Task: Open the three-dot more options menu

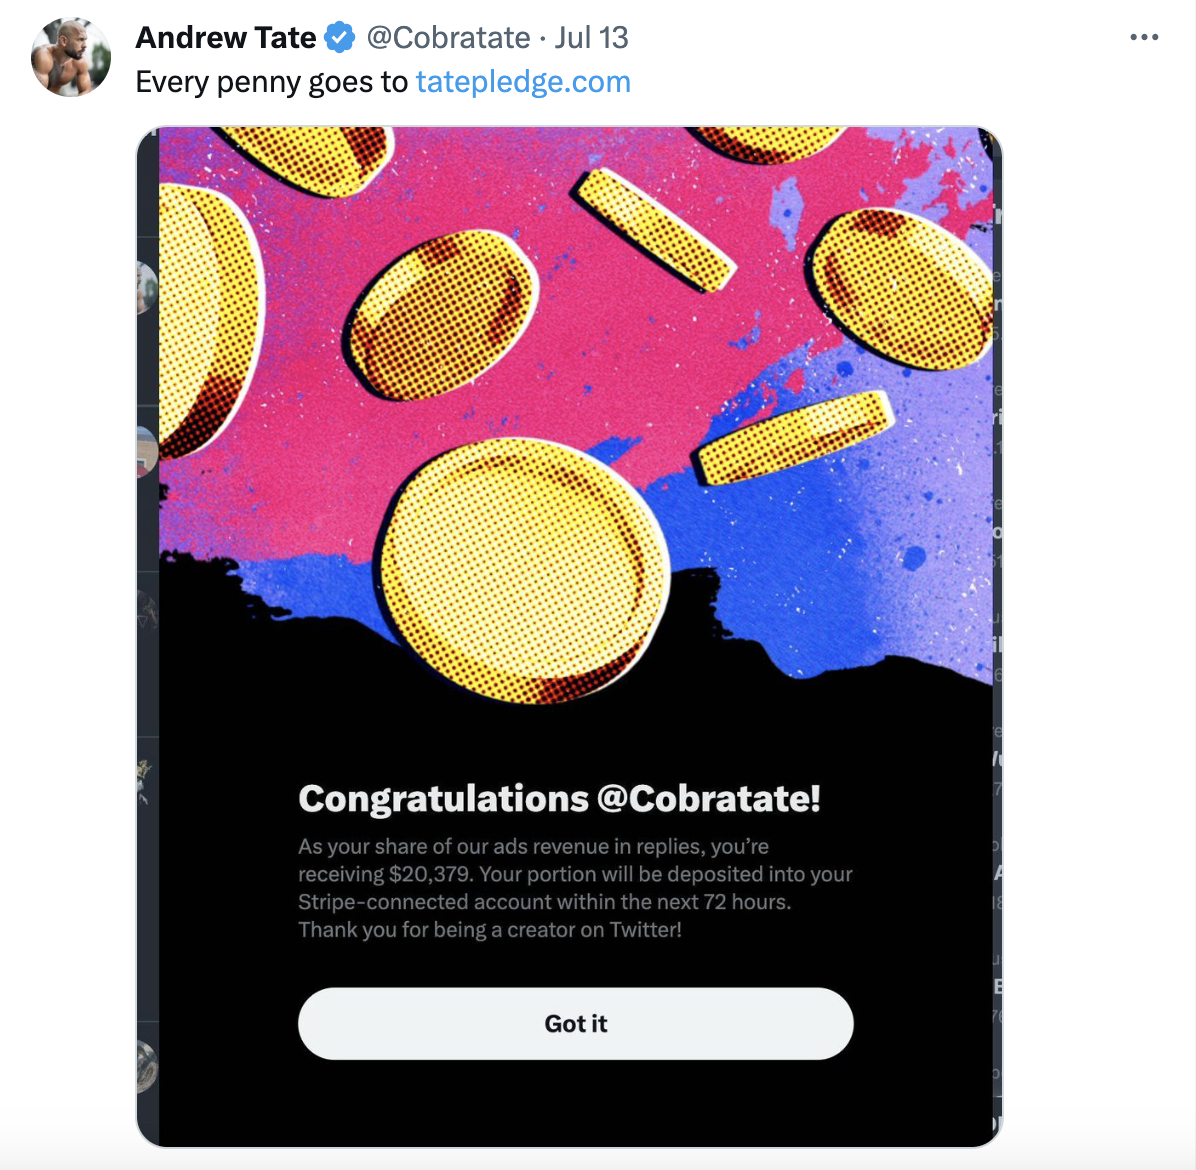Action: [x=1144, y=36]
